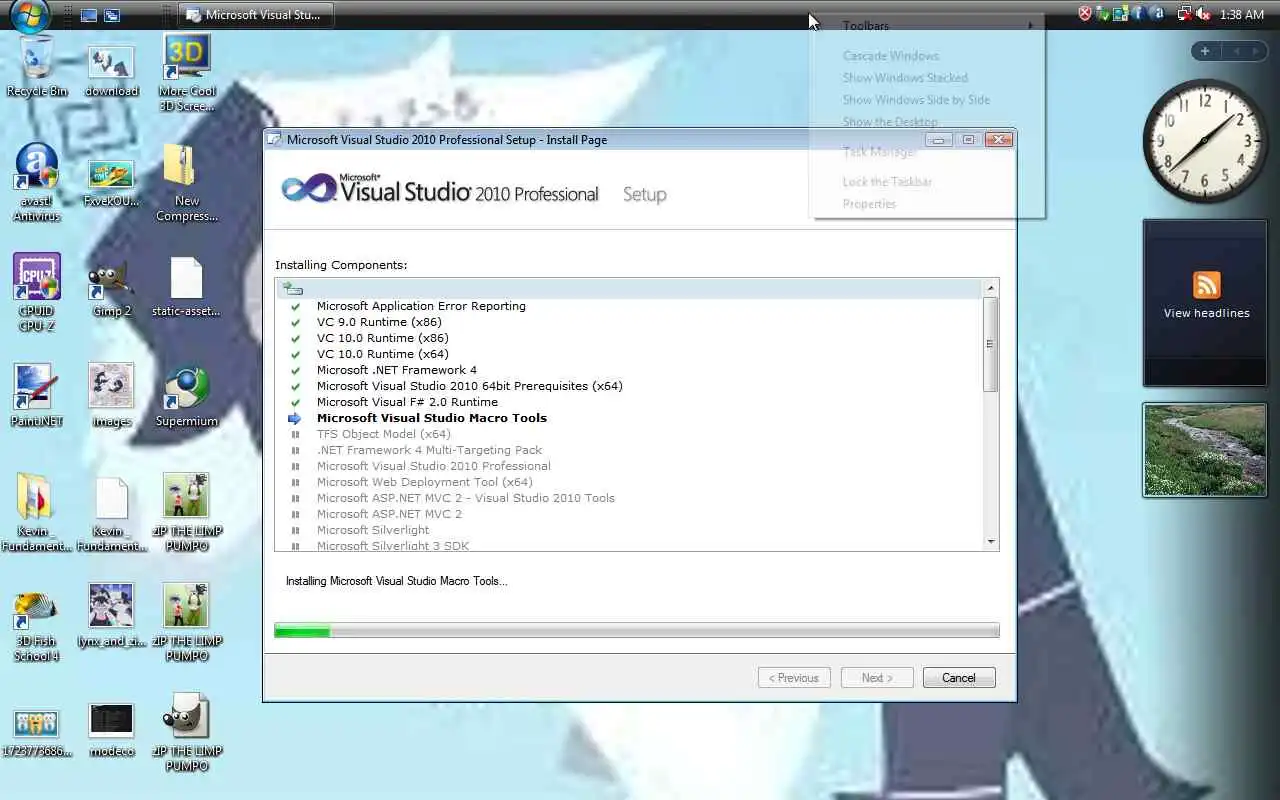
Task: Click the sidebar next gadgets arrow
Action: point(1256,51)
